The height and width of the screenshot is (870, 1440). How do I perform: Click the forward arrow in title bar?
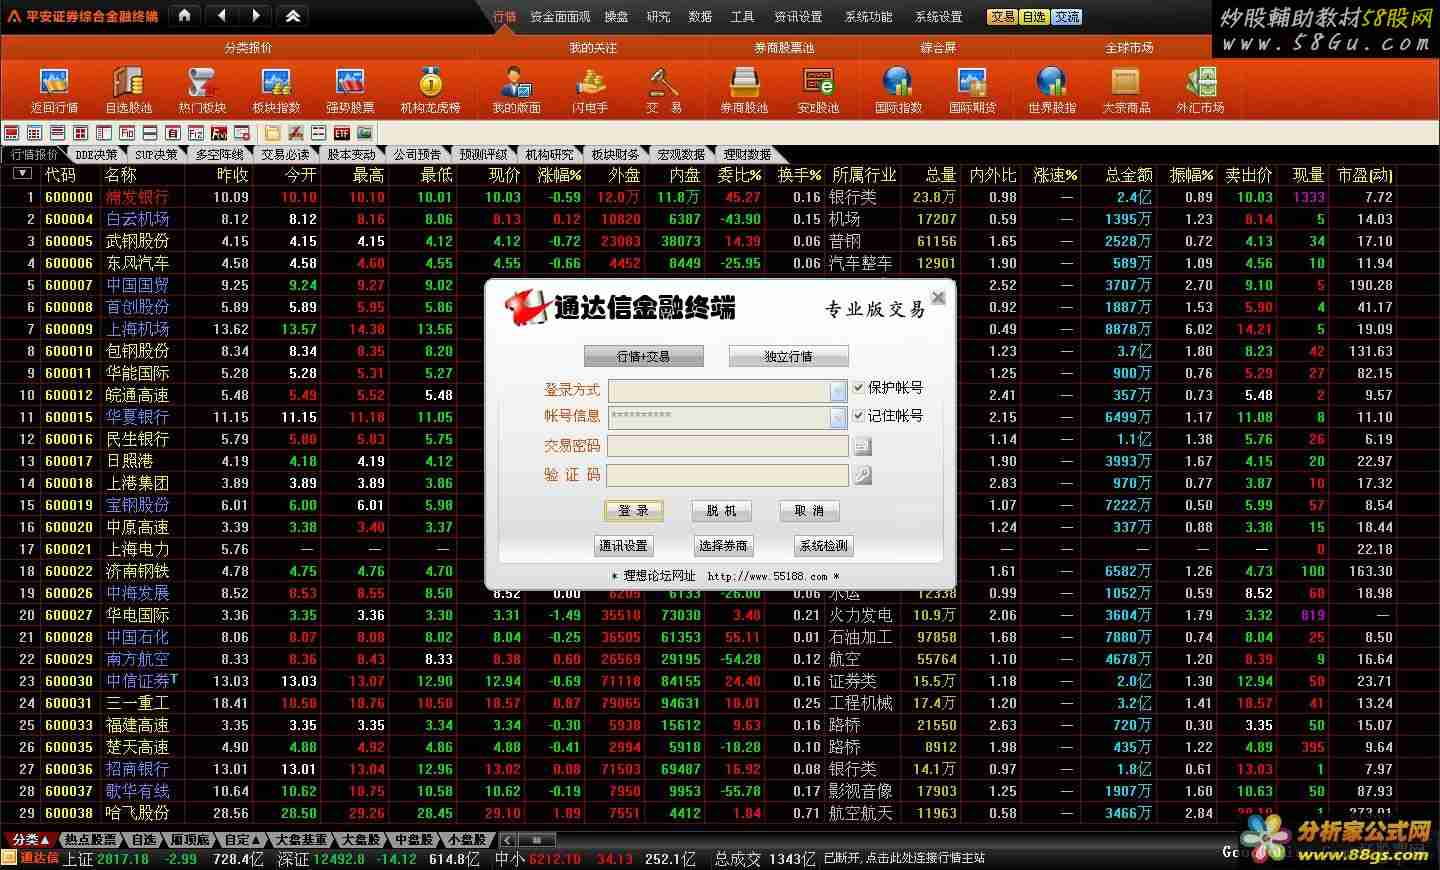[255, 15]
